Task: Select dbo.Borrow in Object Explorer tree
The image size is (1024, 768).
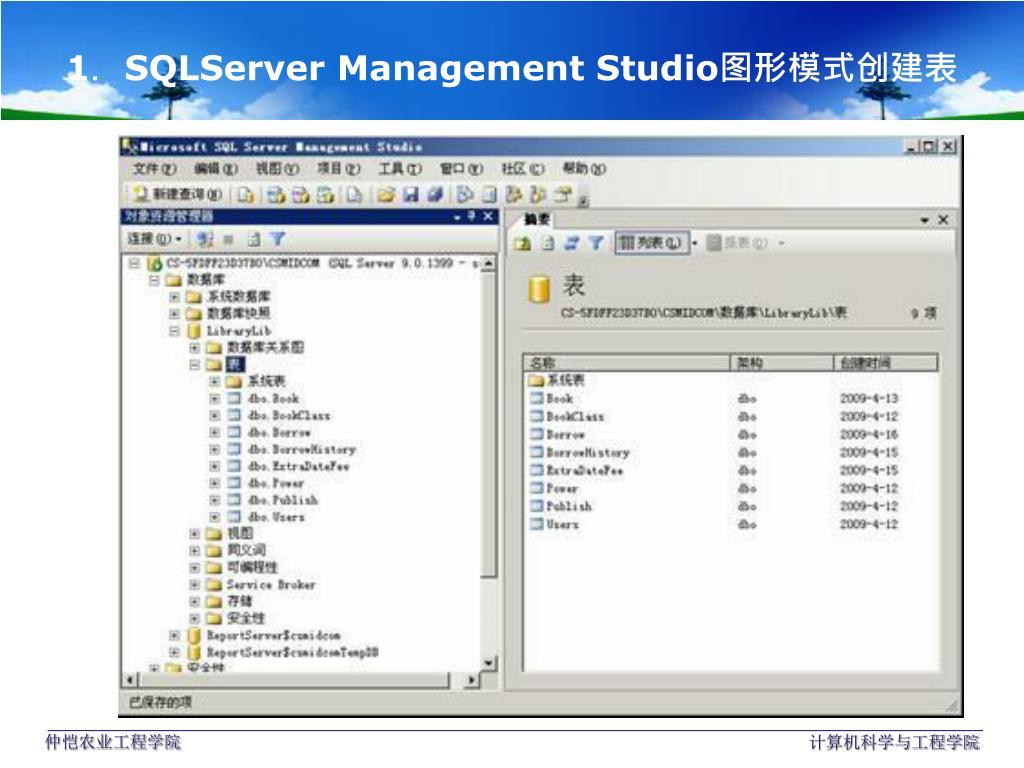Action: coord(279,432)
